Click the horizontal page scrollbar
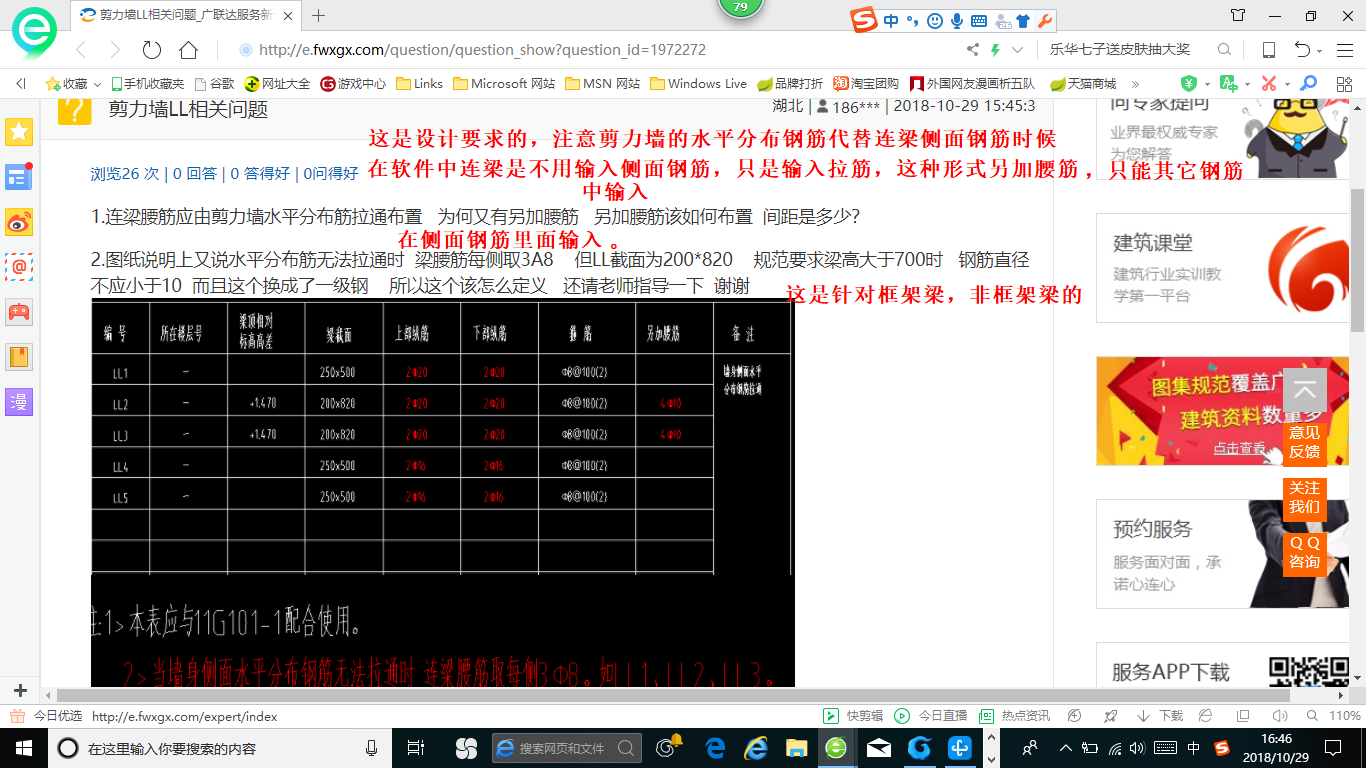Screen dimensions: 1366x768 [672, 695]
